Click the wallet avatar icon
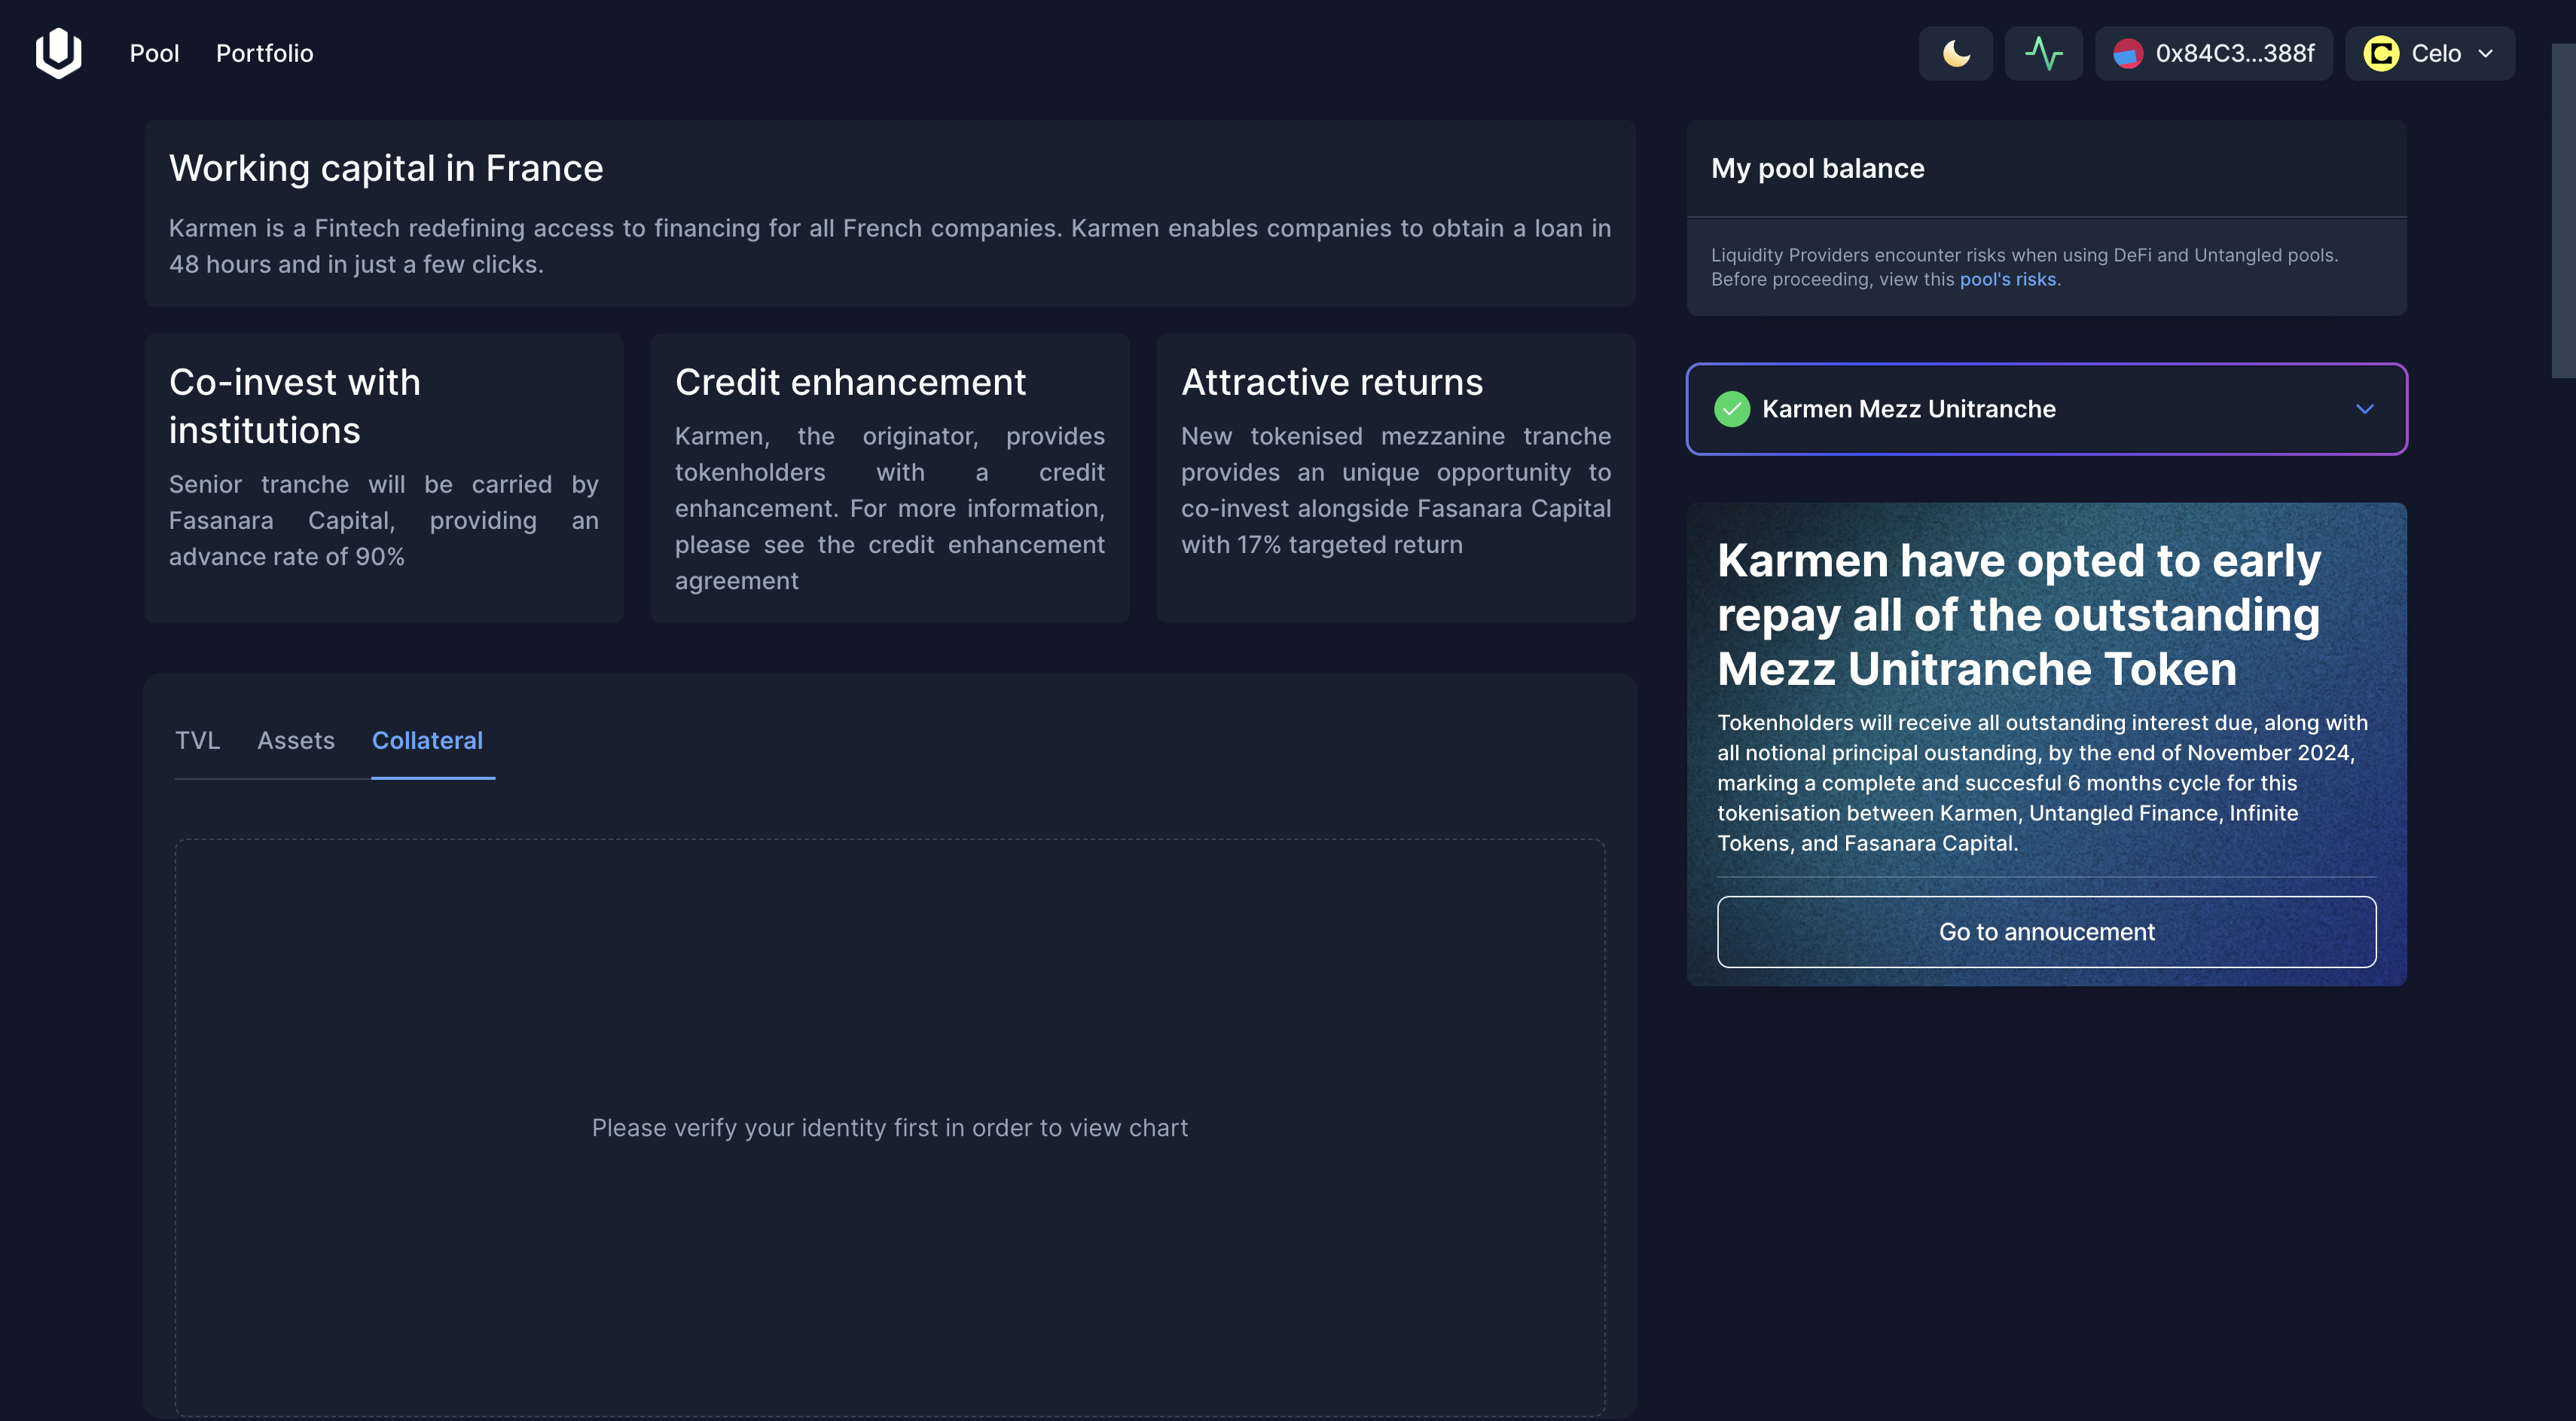The image size is (2576, 1421). (2127, 53)
